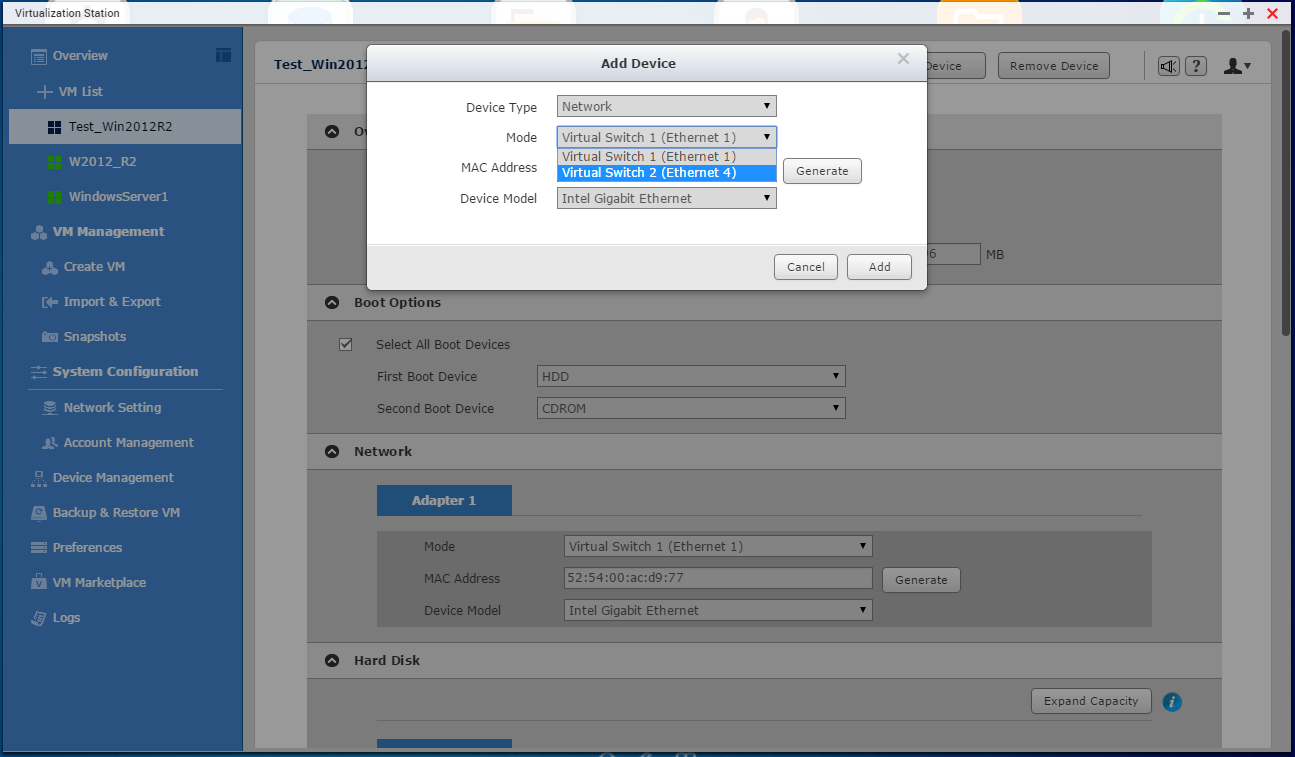This screenshot has height=757, width=1295.
Task: Choose Virtual Switch 2 (Ethernet 4) option
Action: coord(666,173)
